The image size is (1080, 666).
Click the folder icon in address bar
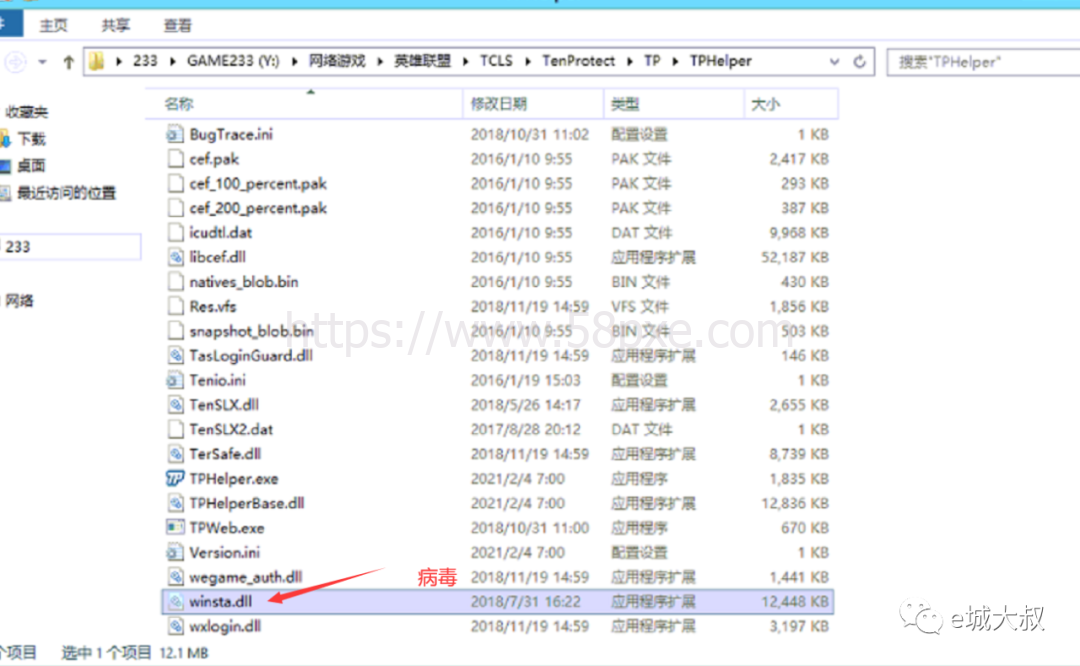click(96, 61)
